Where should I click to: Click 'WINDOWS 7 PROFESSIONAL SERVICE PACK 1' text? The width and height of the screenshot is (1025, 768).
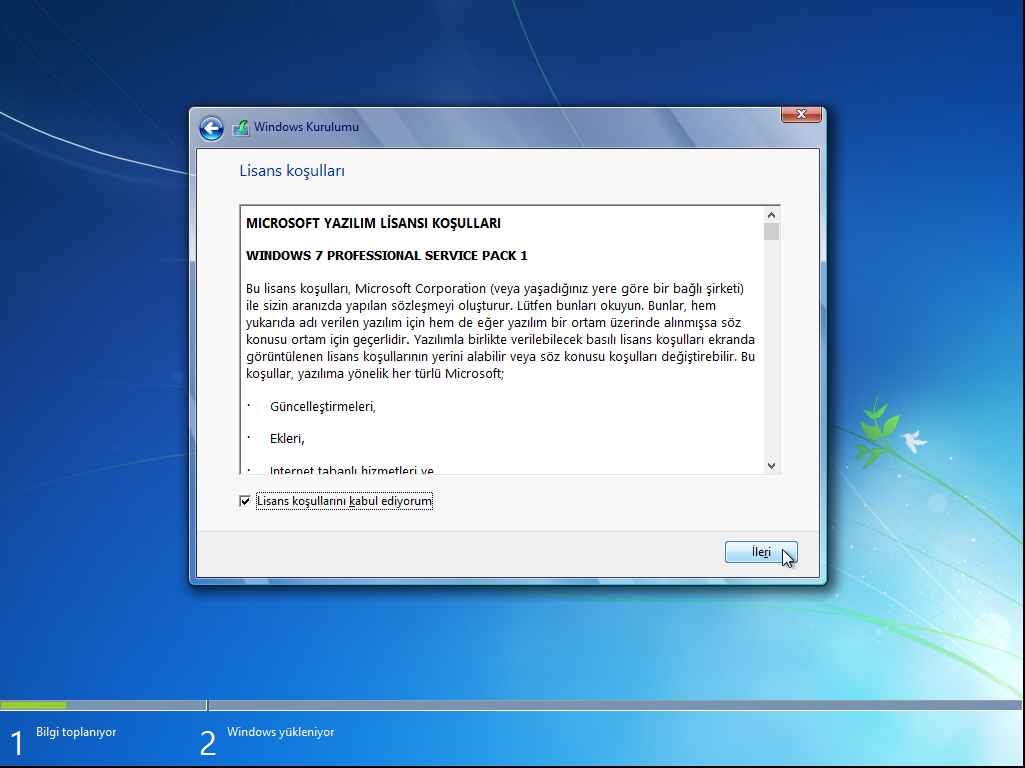coord(387,256)
